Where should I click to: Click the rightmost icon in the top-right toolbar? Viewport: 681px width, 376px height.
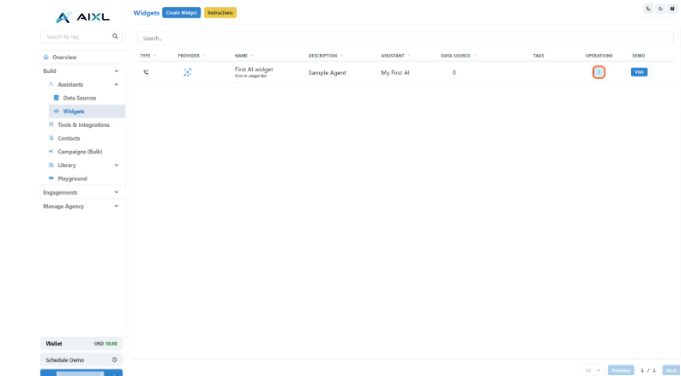pyautogui.click(x=672, y=9)
